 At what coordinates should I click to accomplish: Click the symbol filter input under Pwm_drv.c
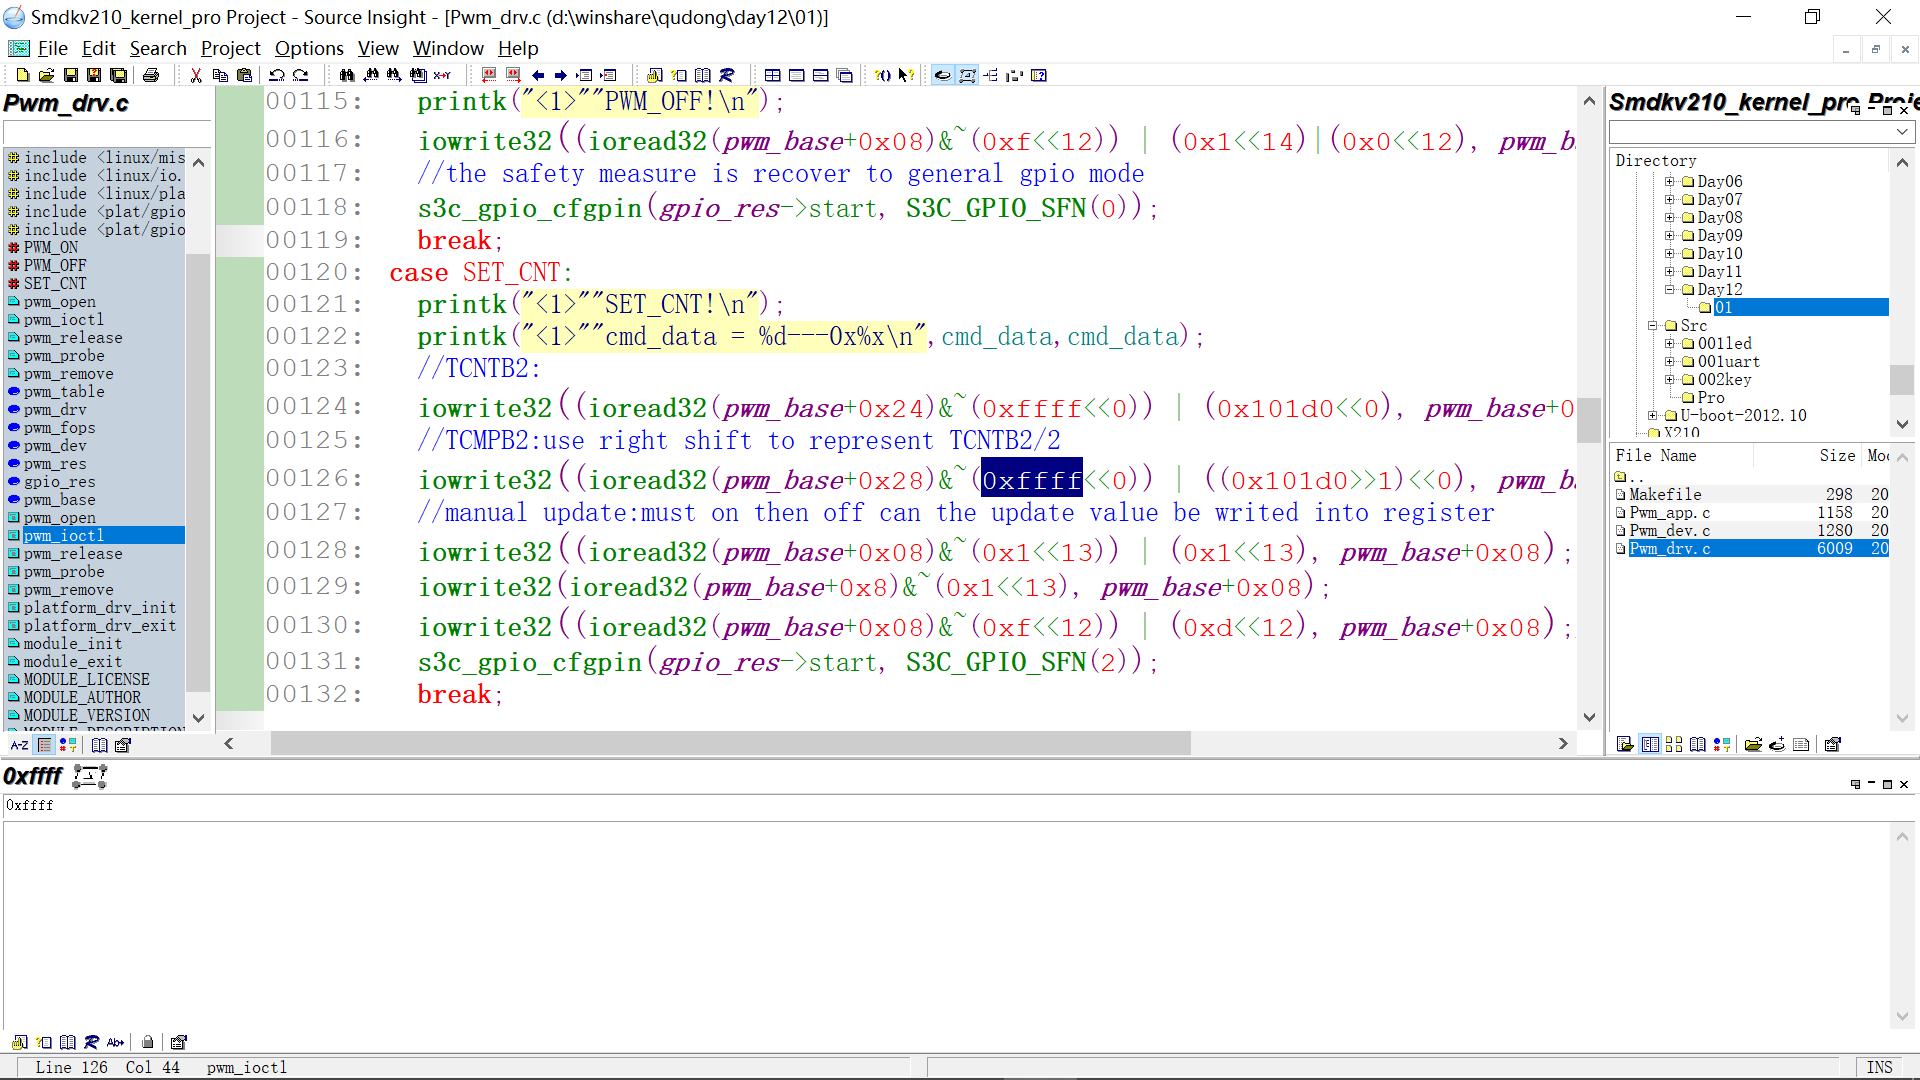point(107,132)
